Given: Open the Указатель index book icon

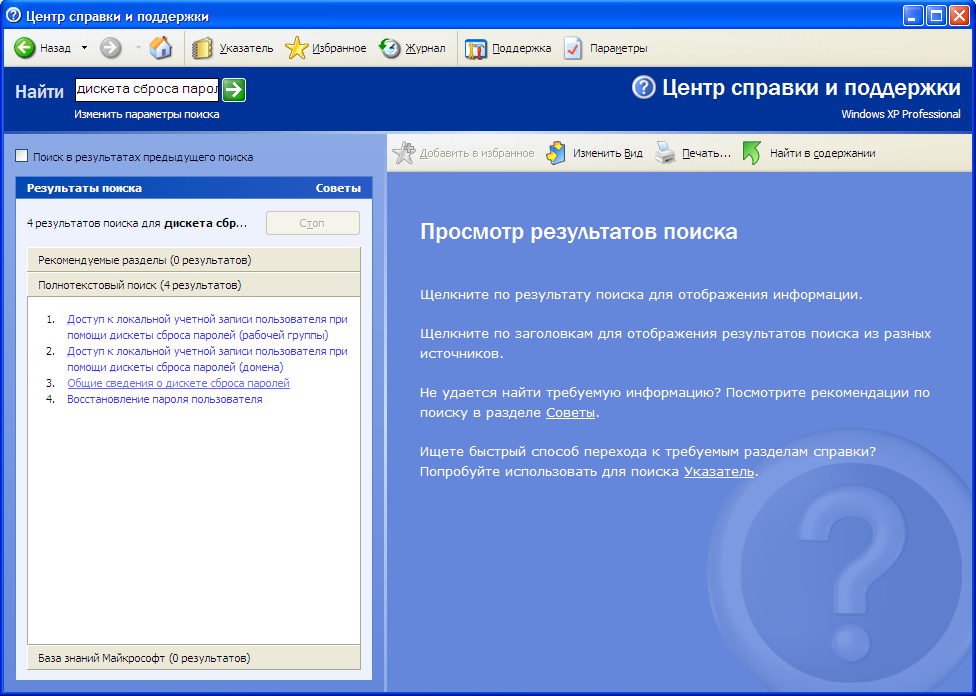Looking at the screenshot, I should click(x=203, y=48).
